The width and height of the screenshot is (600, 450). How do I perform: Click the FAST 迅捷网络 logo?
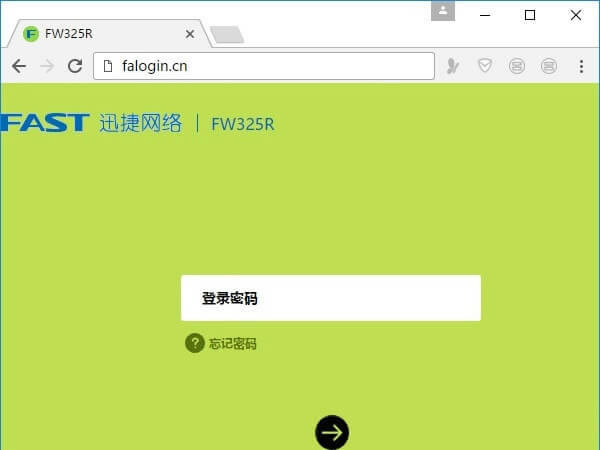click(x=90, y=123)
